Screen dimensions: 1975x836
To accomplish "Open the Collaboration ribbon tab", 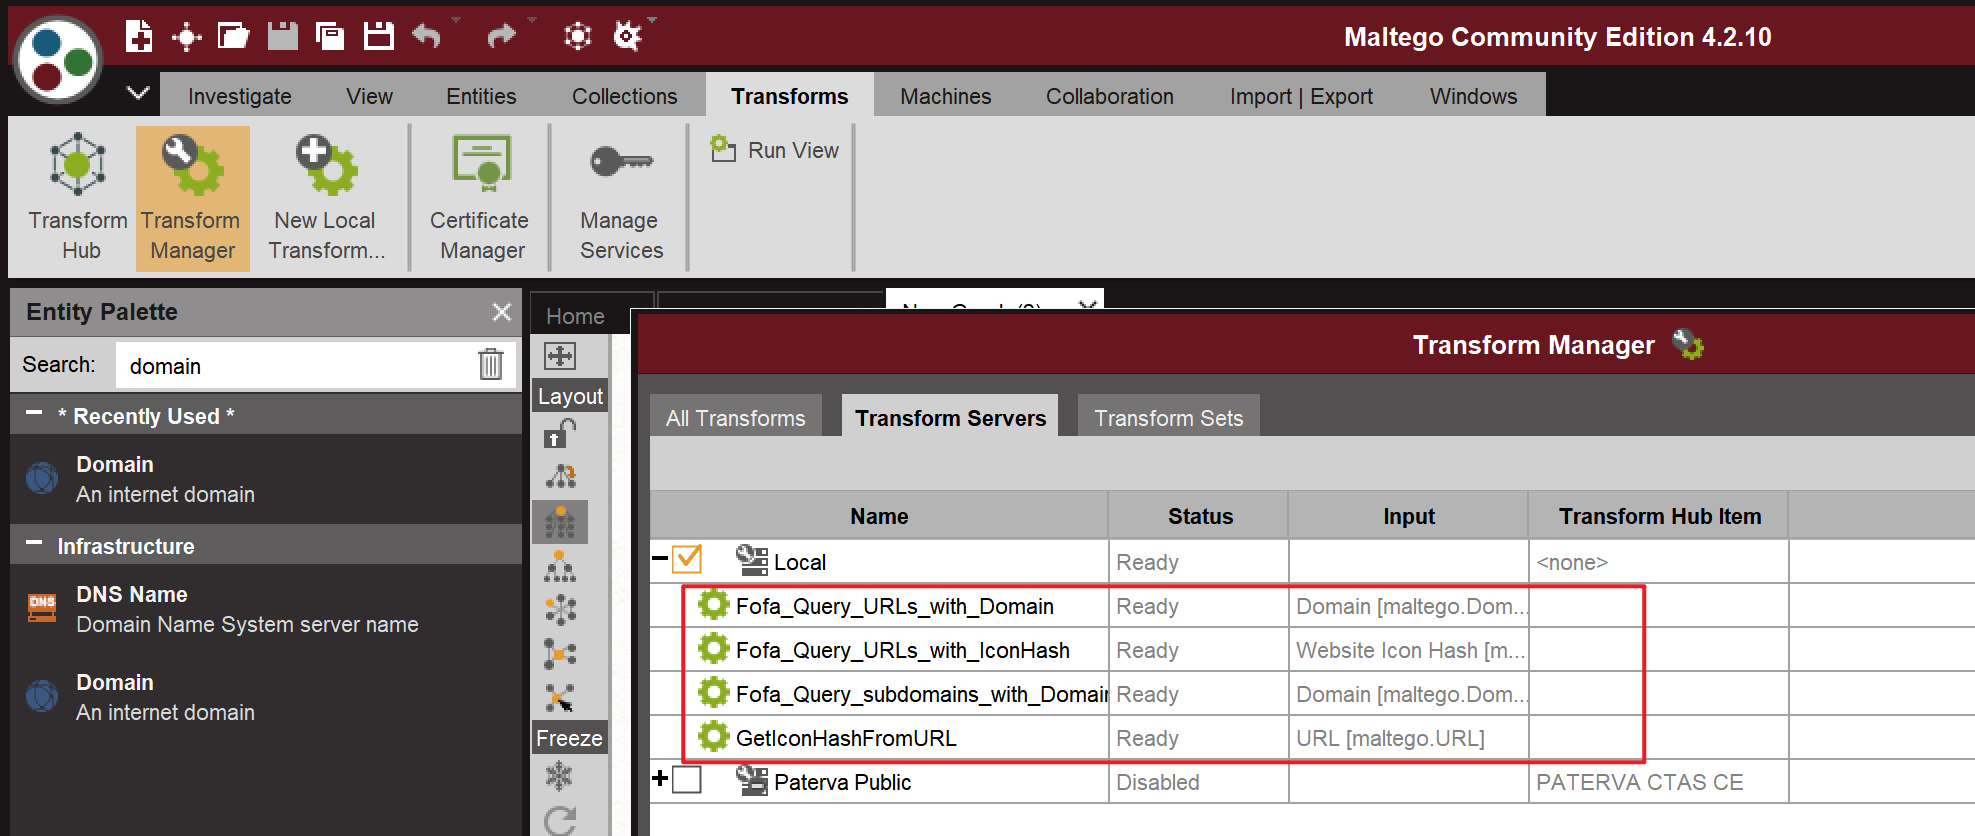I will [1110, 96].
